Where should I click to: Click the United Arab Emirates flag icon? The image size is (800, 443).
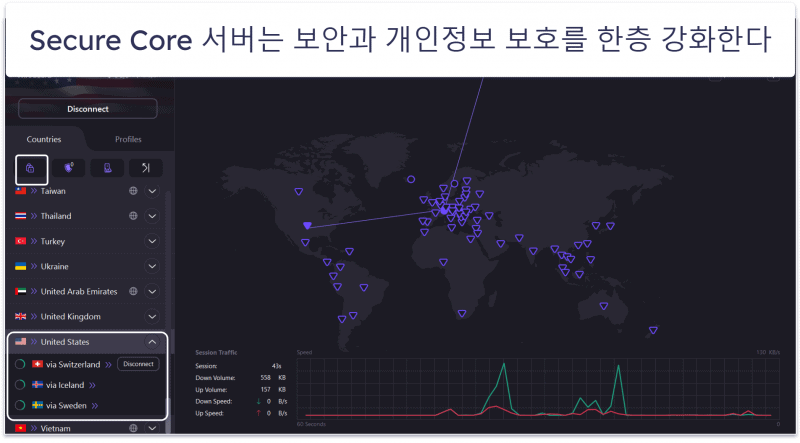click(x=20, y=291)
